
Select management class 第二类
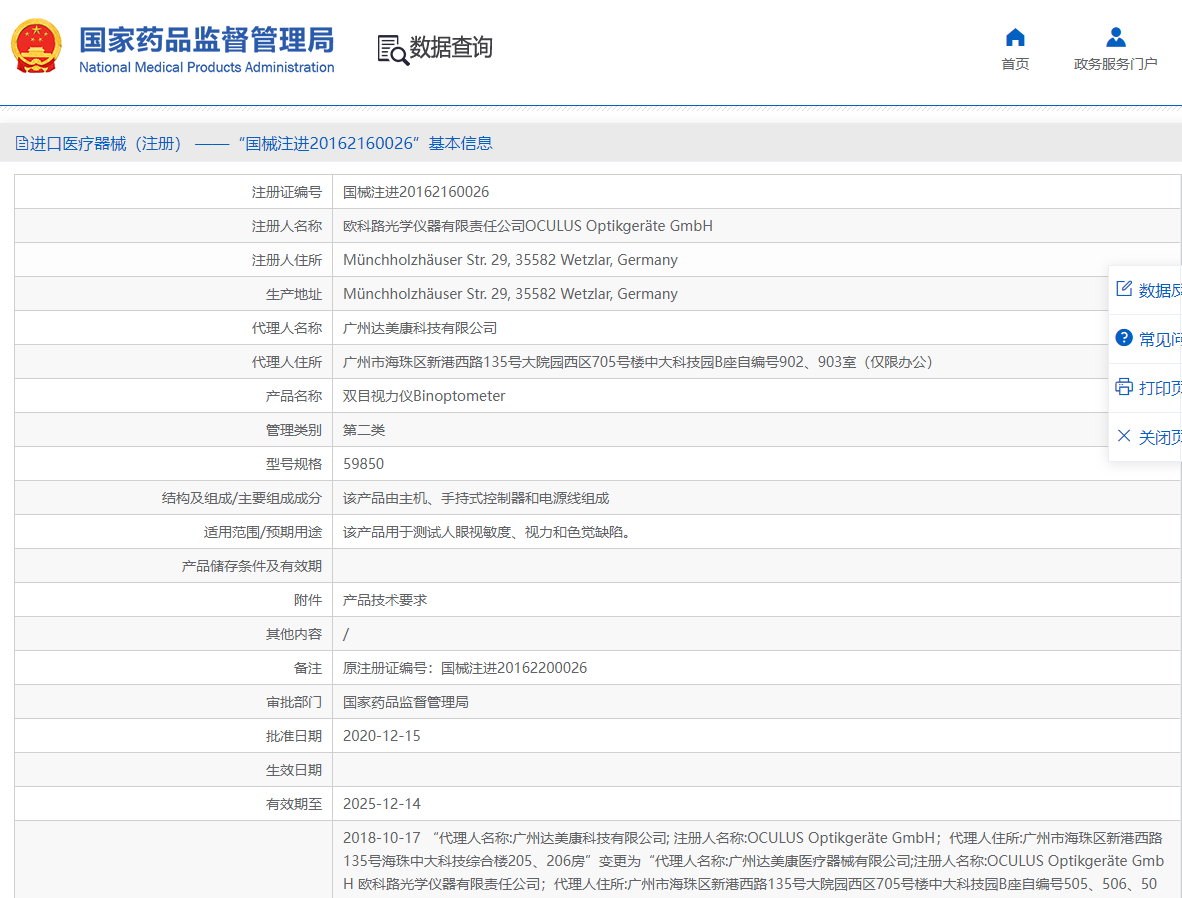point(364,430)
